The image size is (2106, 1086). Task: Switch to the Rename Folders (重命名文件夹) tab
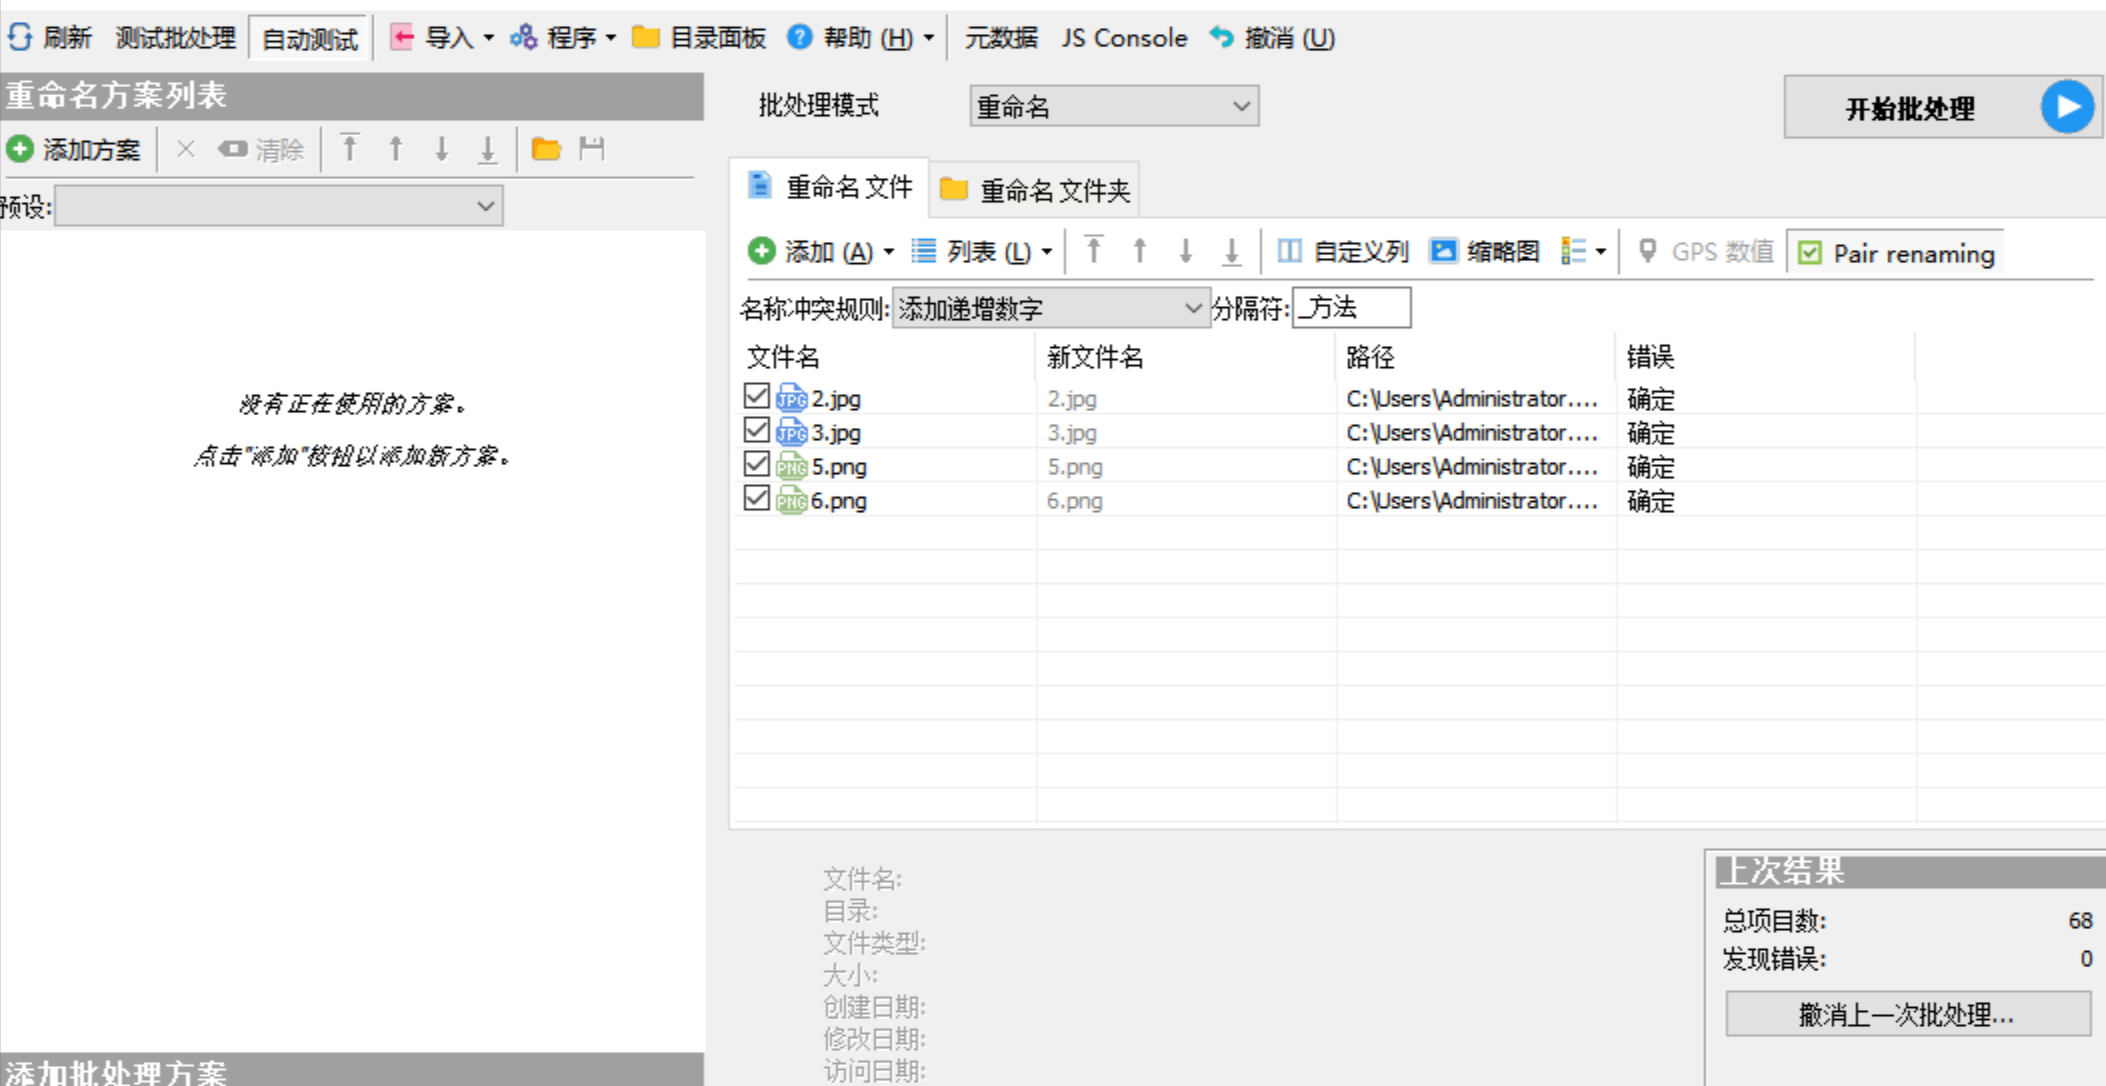click(x=1036, y=190)
